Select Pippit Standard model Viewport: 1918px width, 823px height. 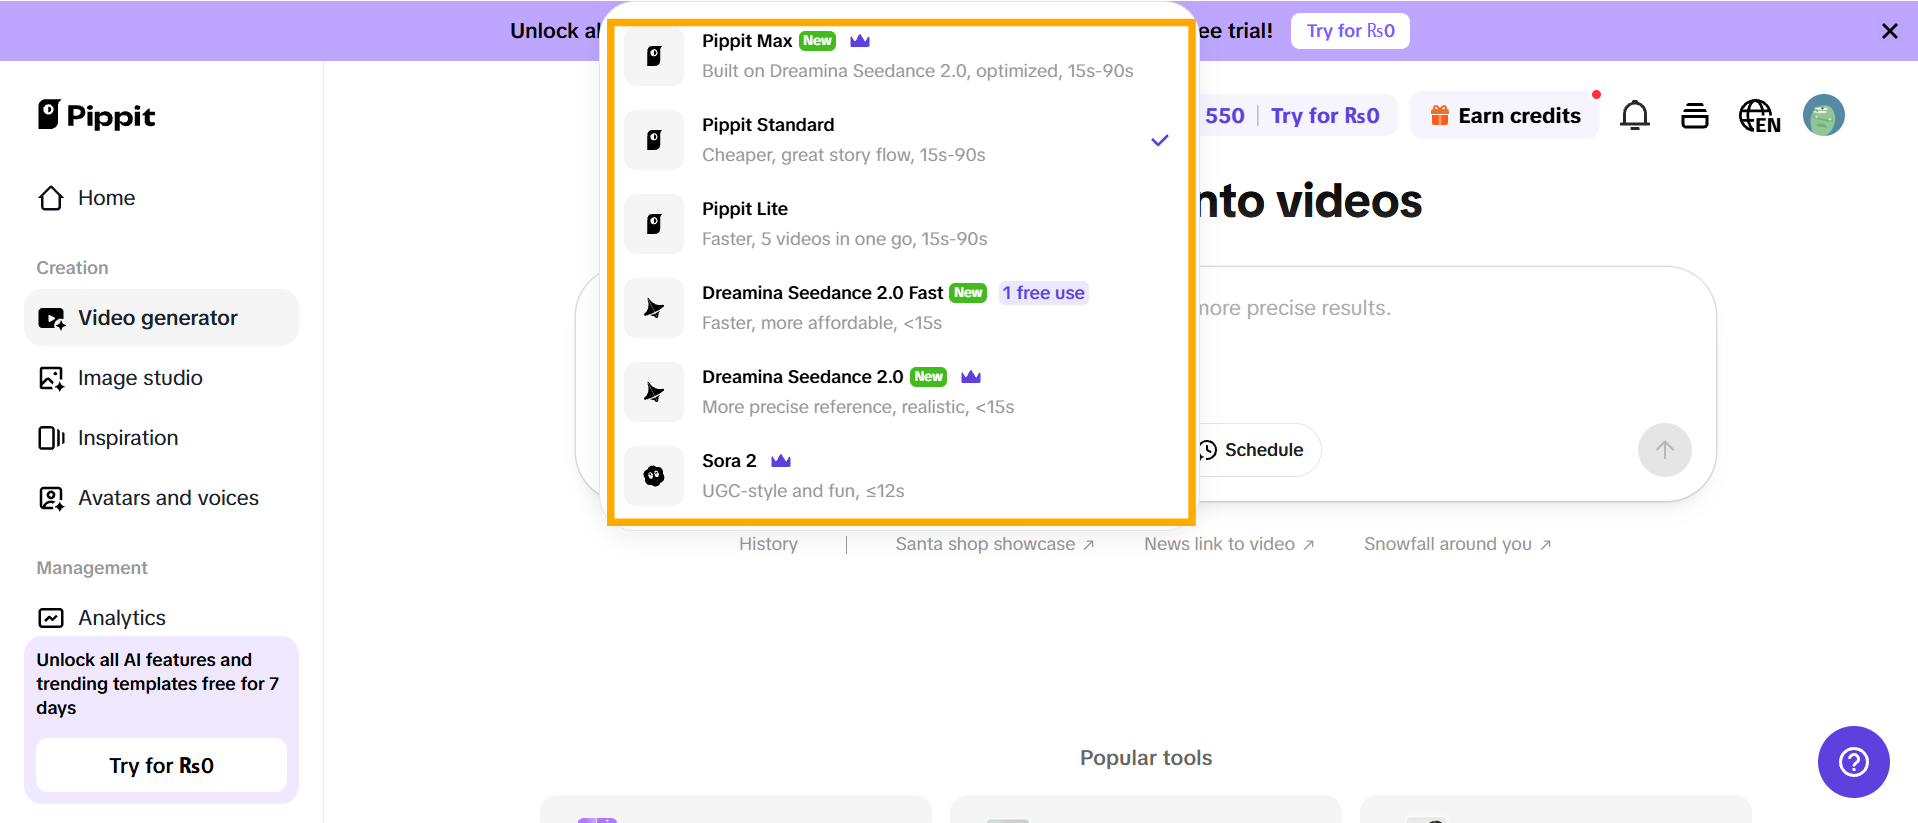pos(900,140)
